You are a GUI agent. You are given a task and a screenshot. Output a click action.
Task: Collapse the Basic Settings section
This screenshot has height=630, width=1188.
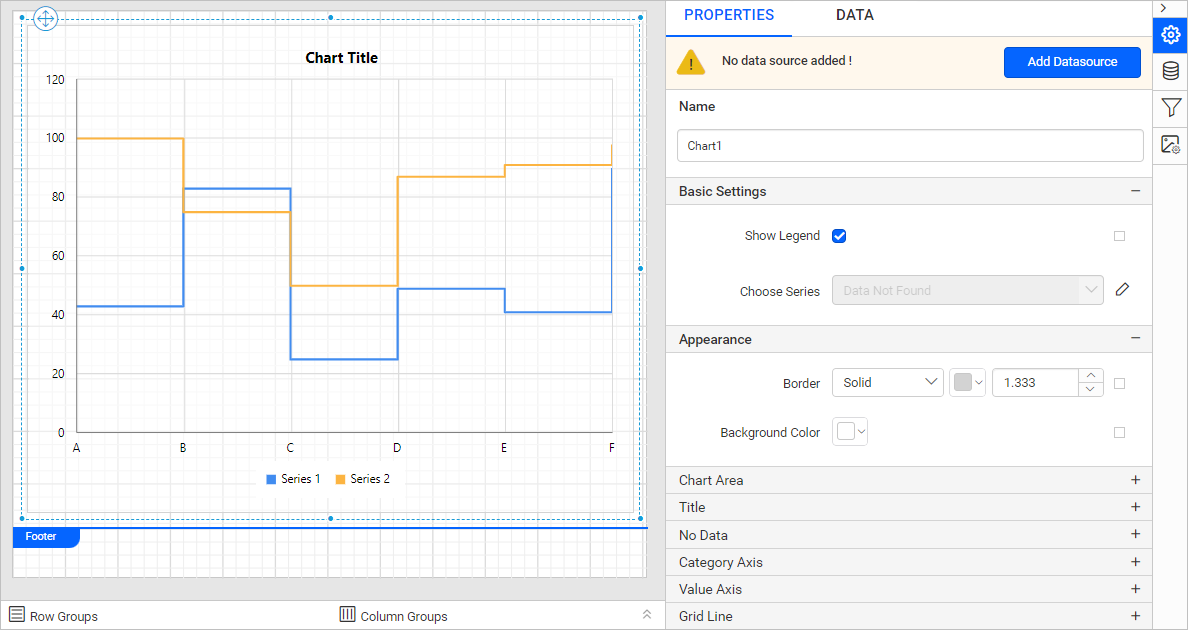point(1135,191)
